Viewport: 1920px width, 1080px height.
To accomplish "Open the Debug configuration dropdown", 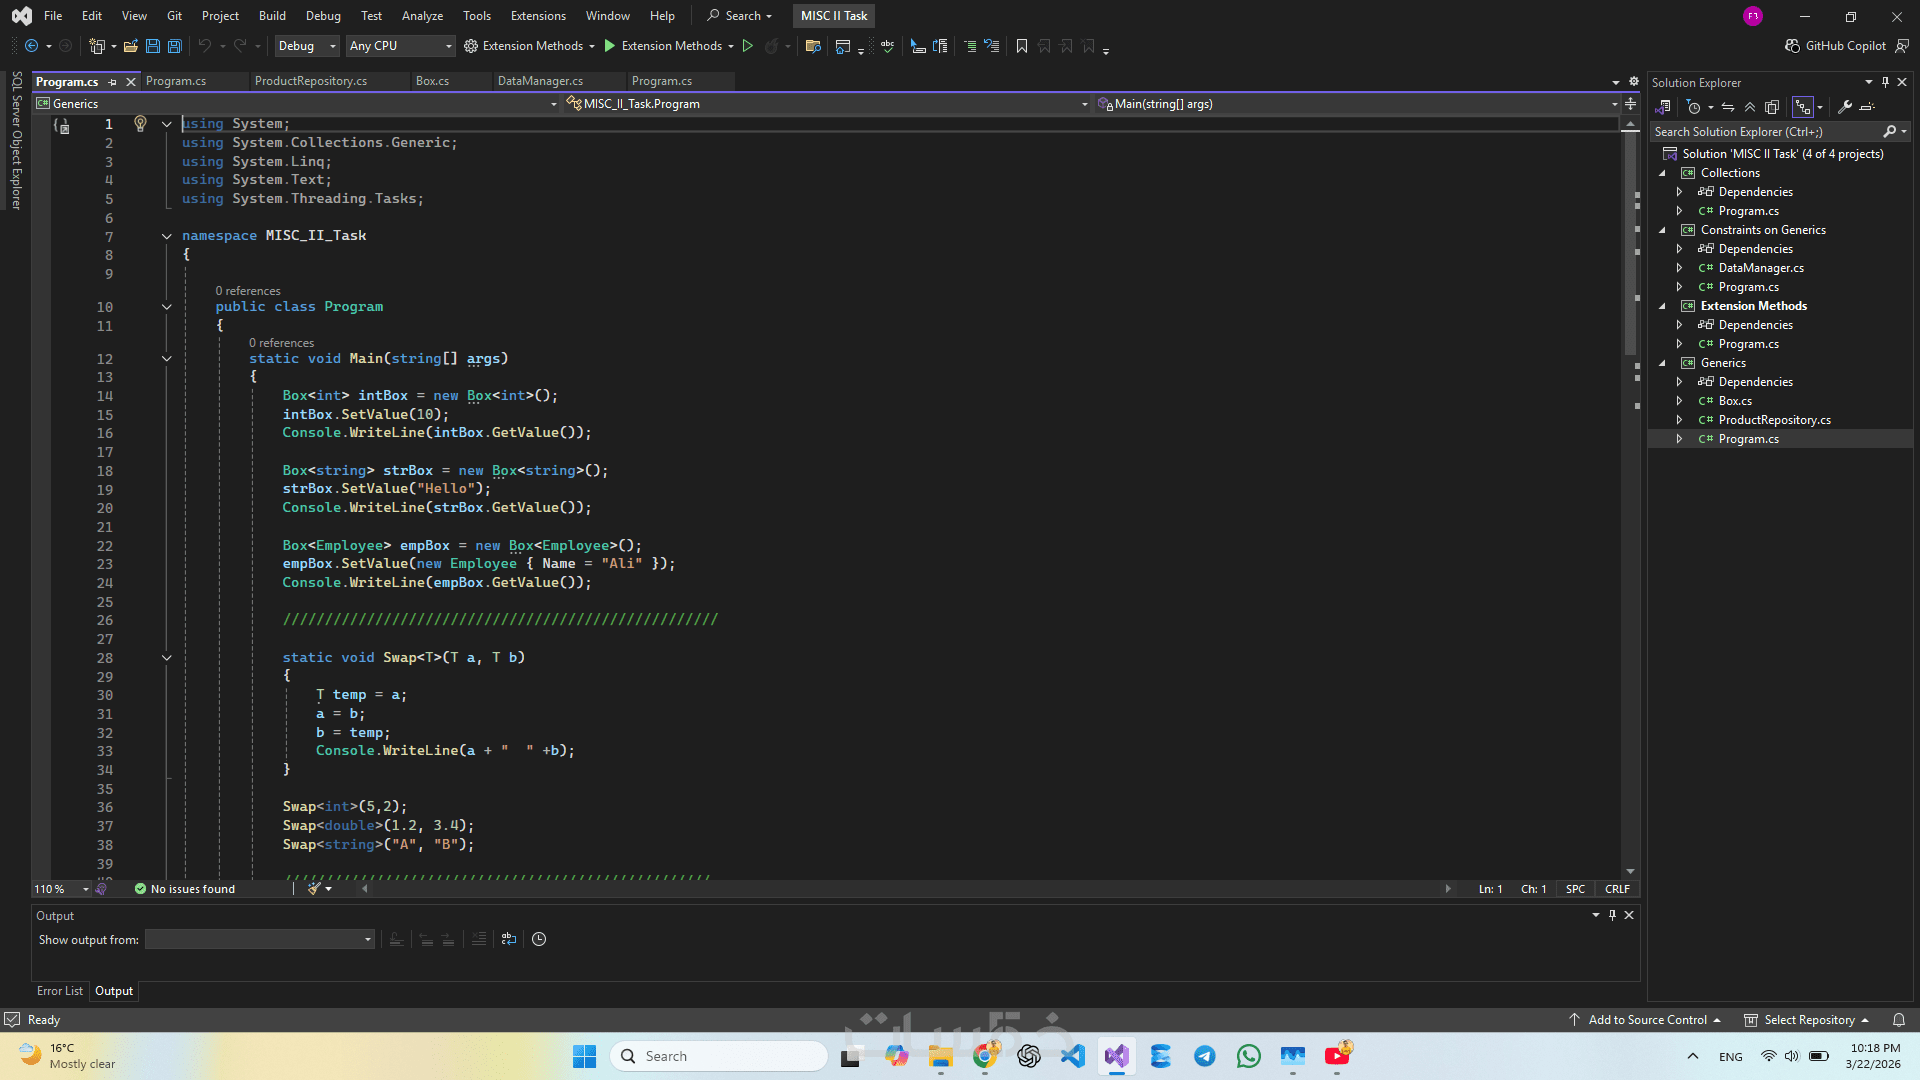I will click(307, 46).
